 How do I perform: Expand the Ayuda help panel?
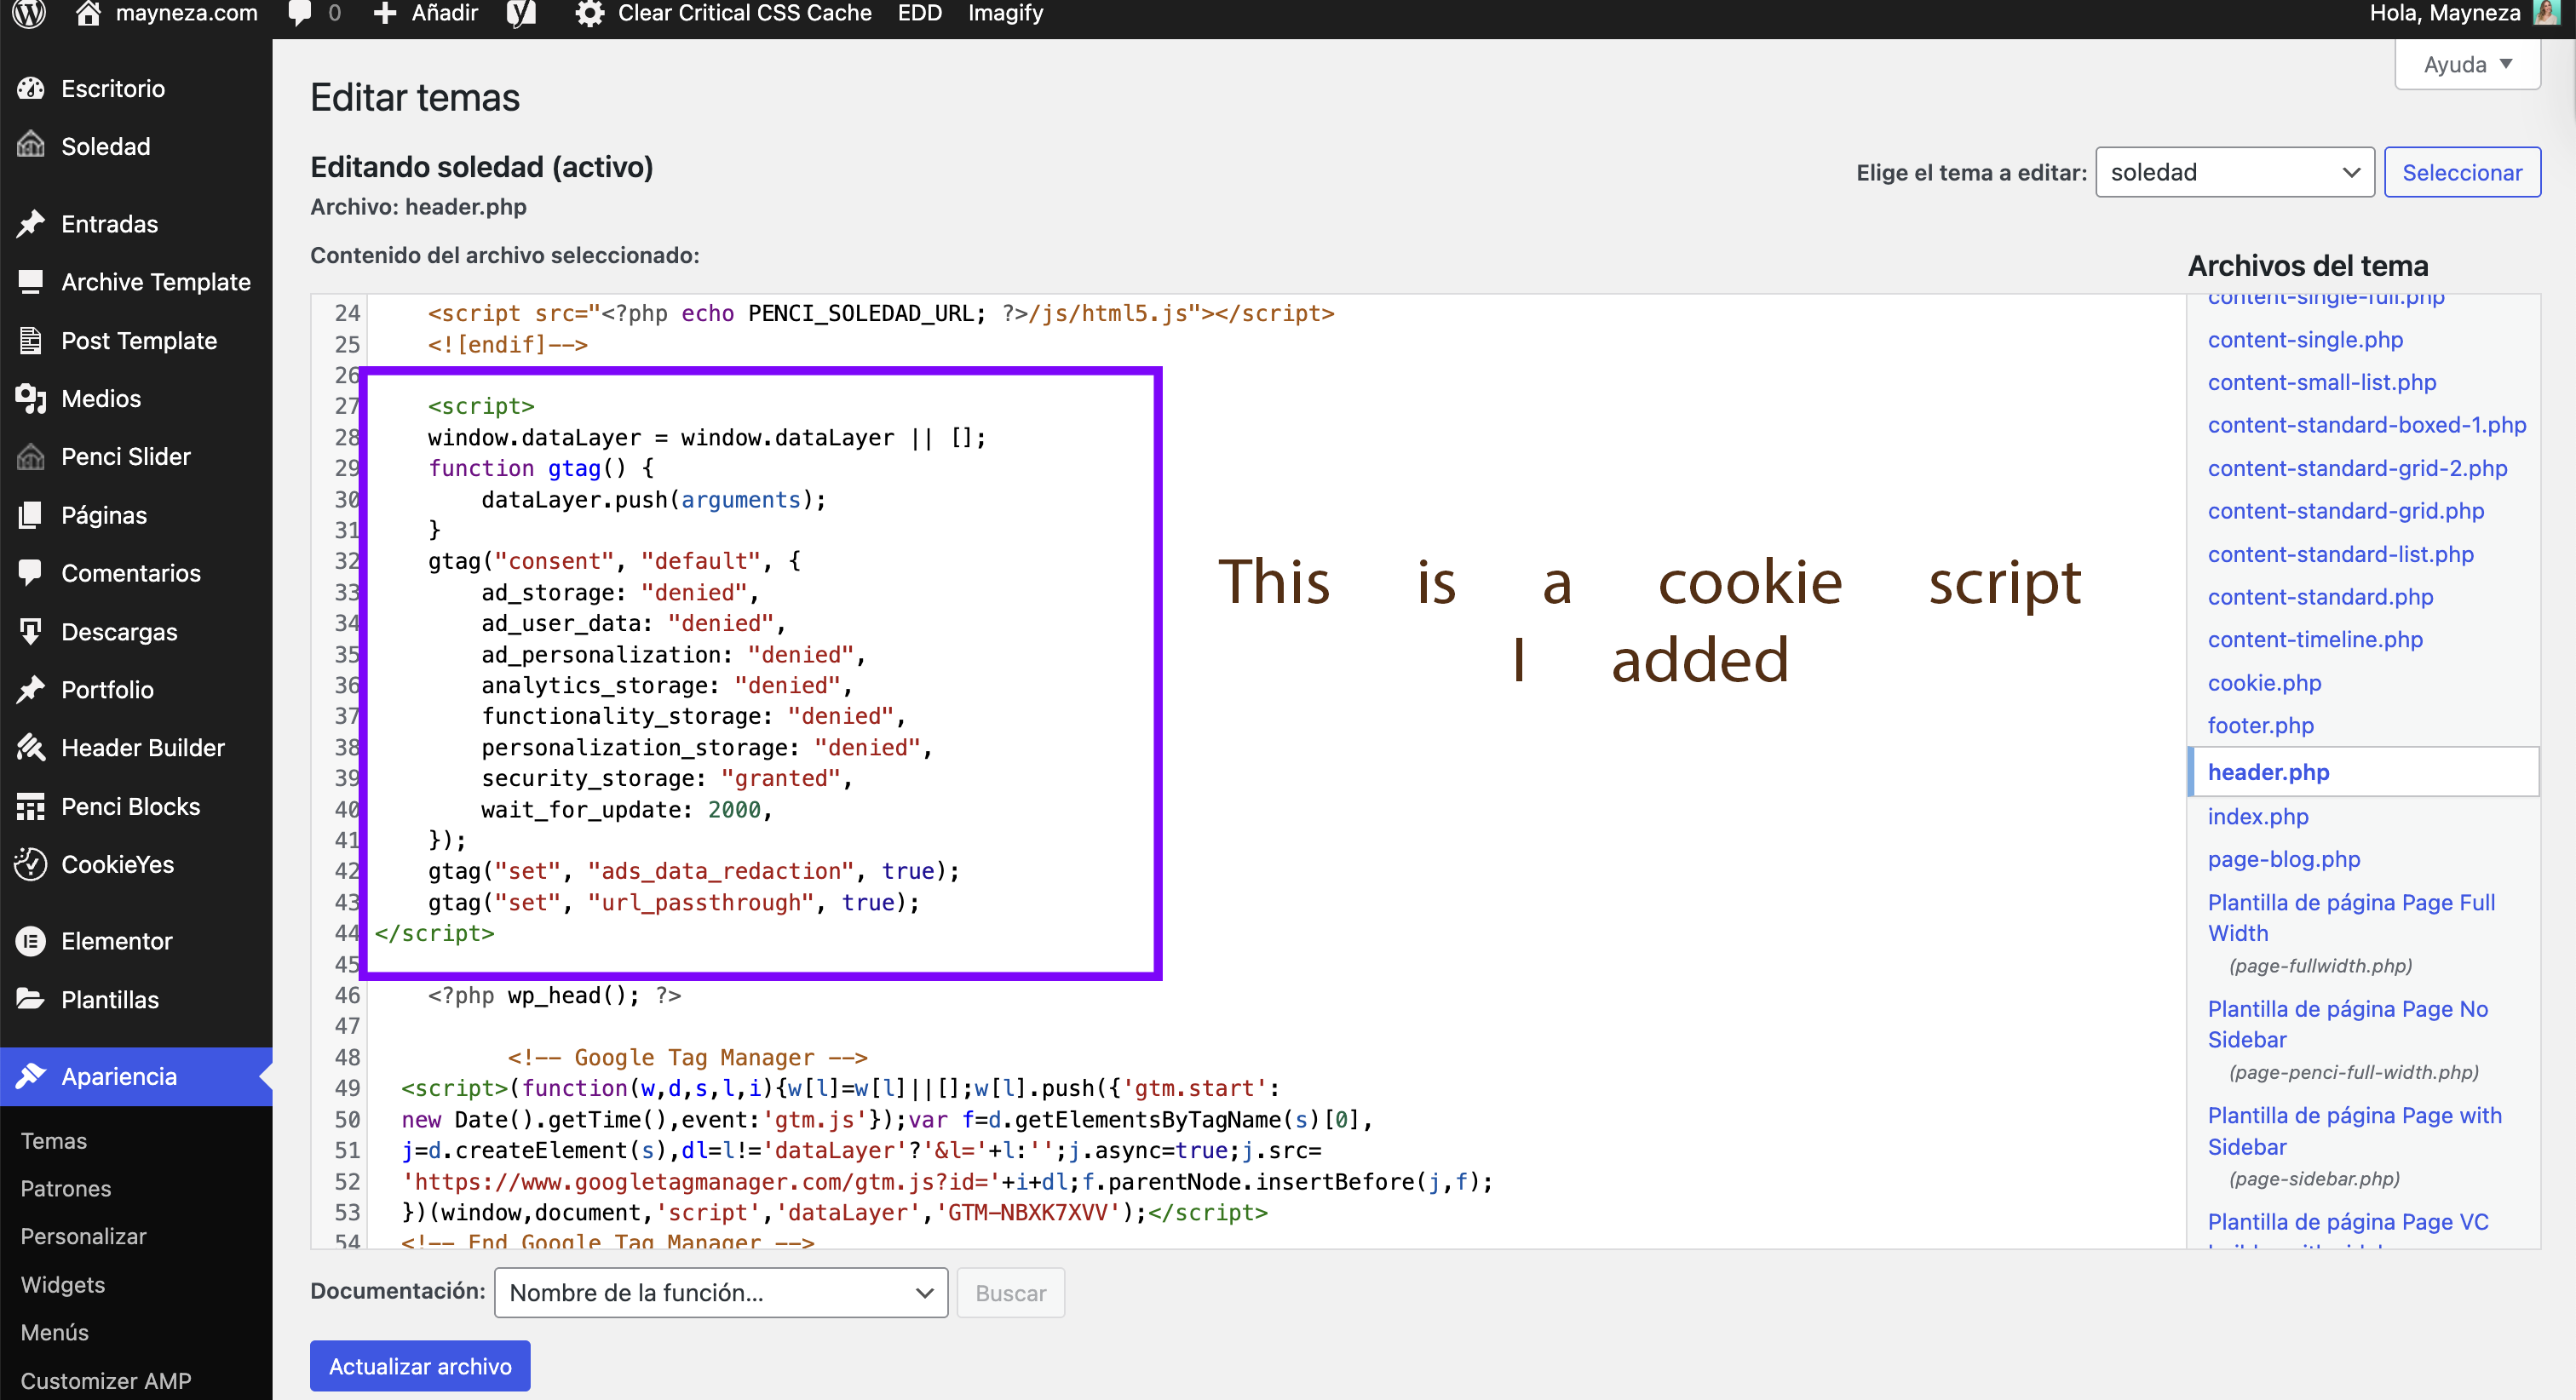tap(2466, 65)
